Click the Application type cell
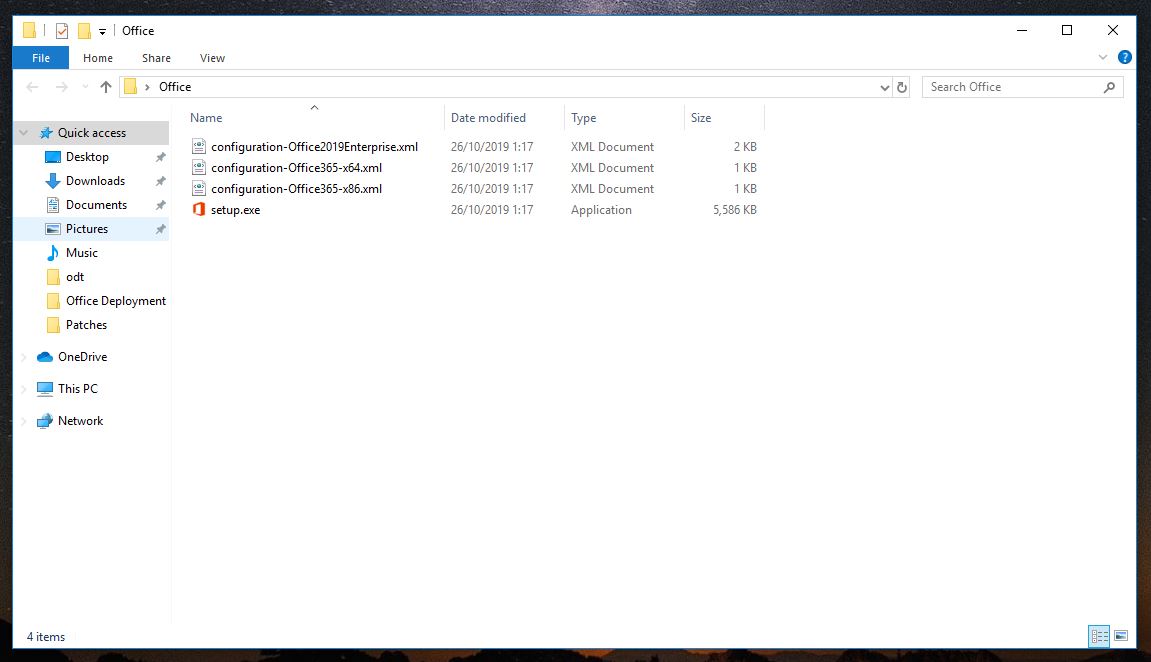 coord(601,210)
